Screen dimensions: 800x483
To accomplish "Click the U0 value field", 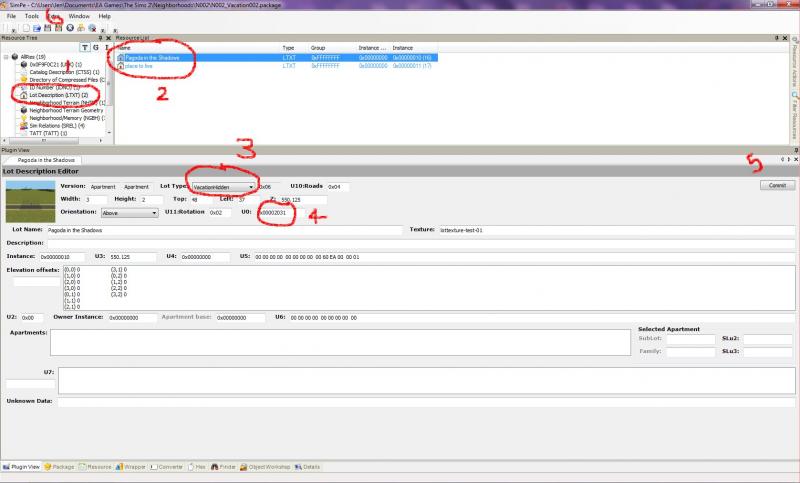I will coord(277,213).
